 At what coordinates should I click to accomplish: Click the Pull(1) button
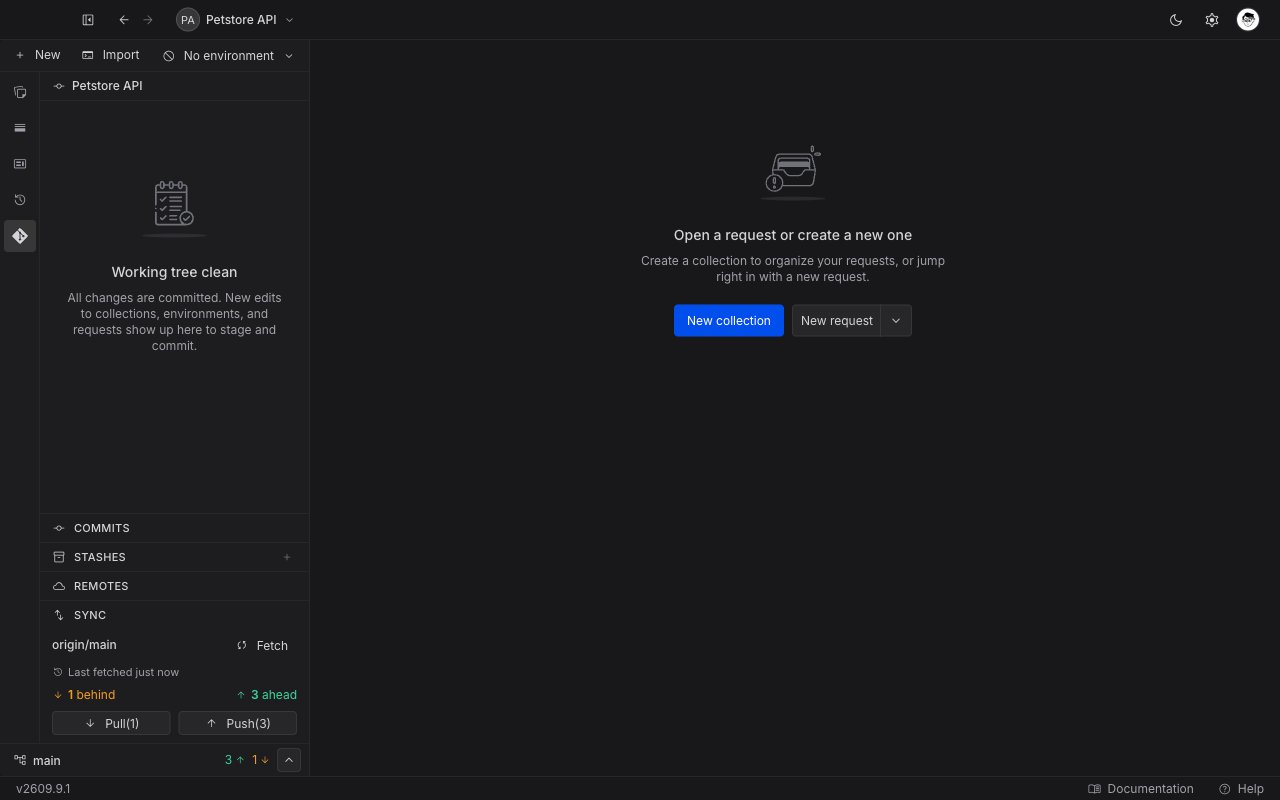point(111,723)
